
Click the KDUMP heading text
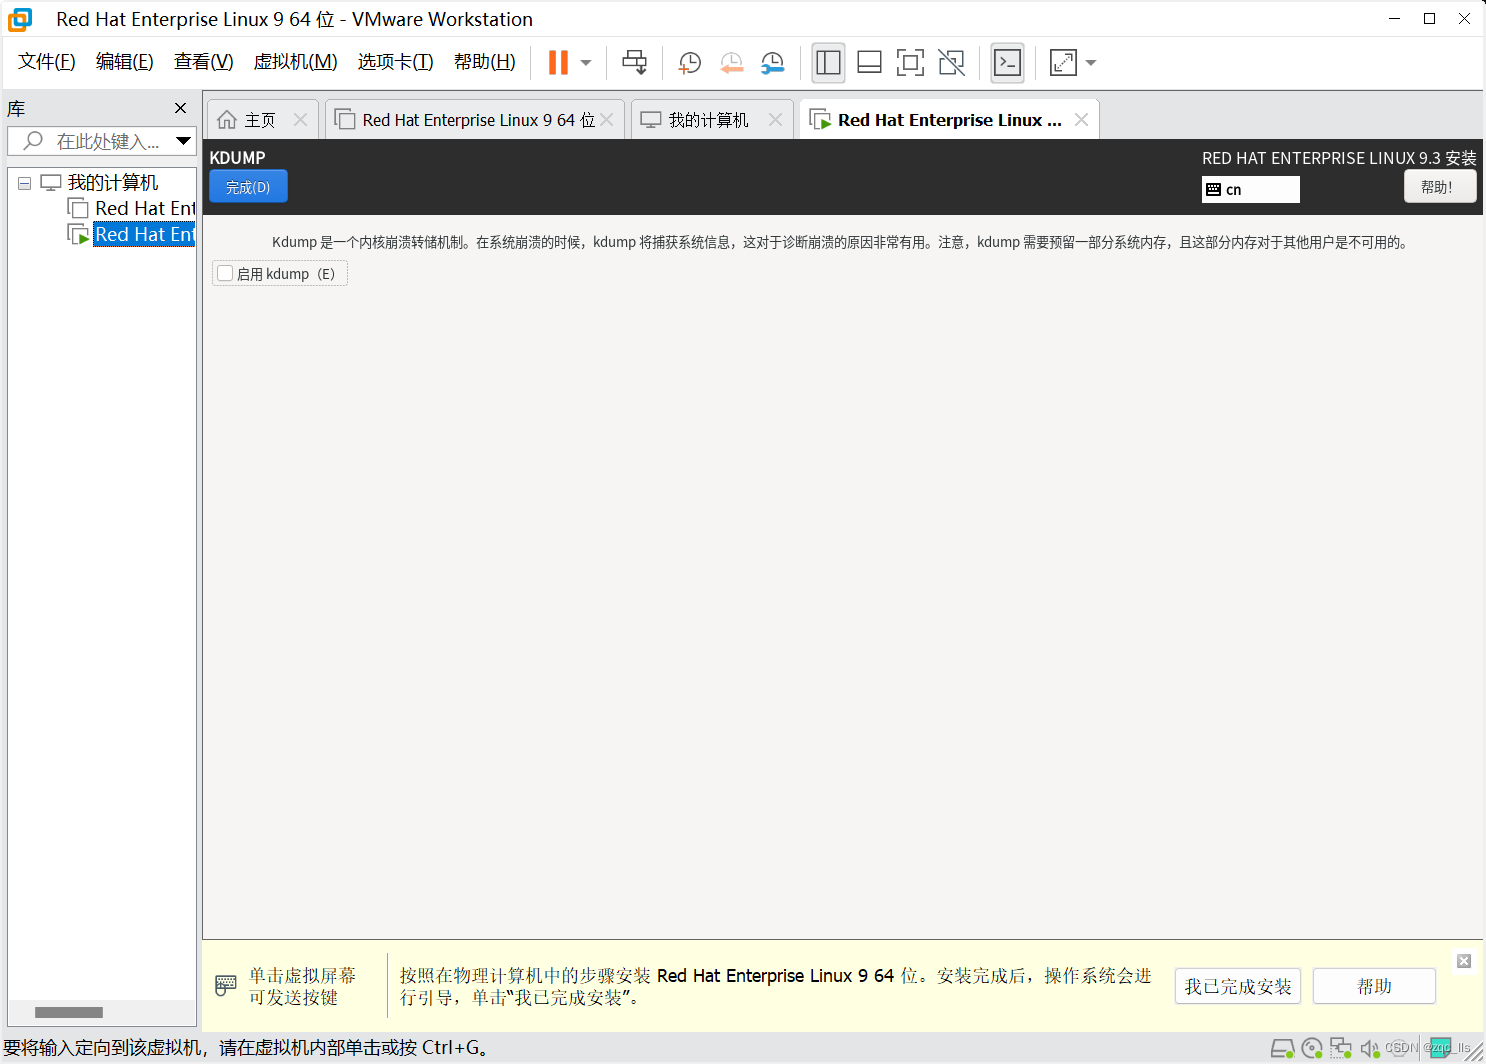click(238, 158)
